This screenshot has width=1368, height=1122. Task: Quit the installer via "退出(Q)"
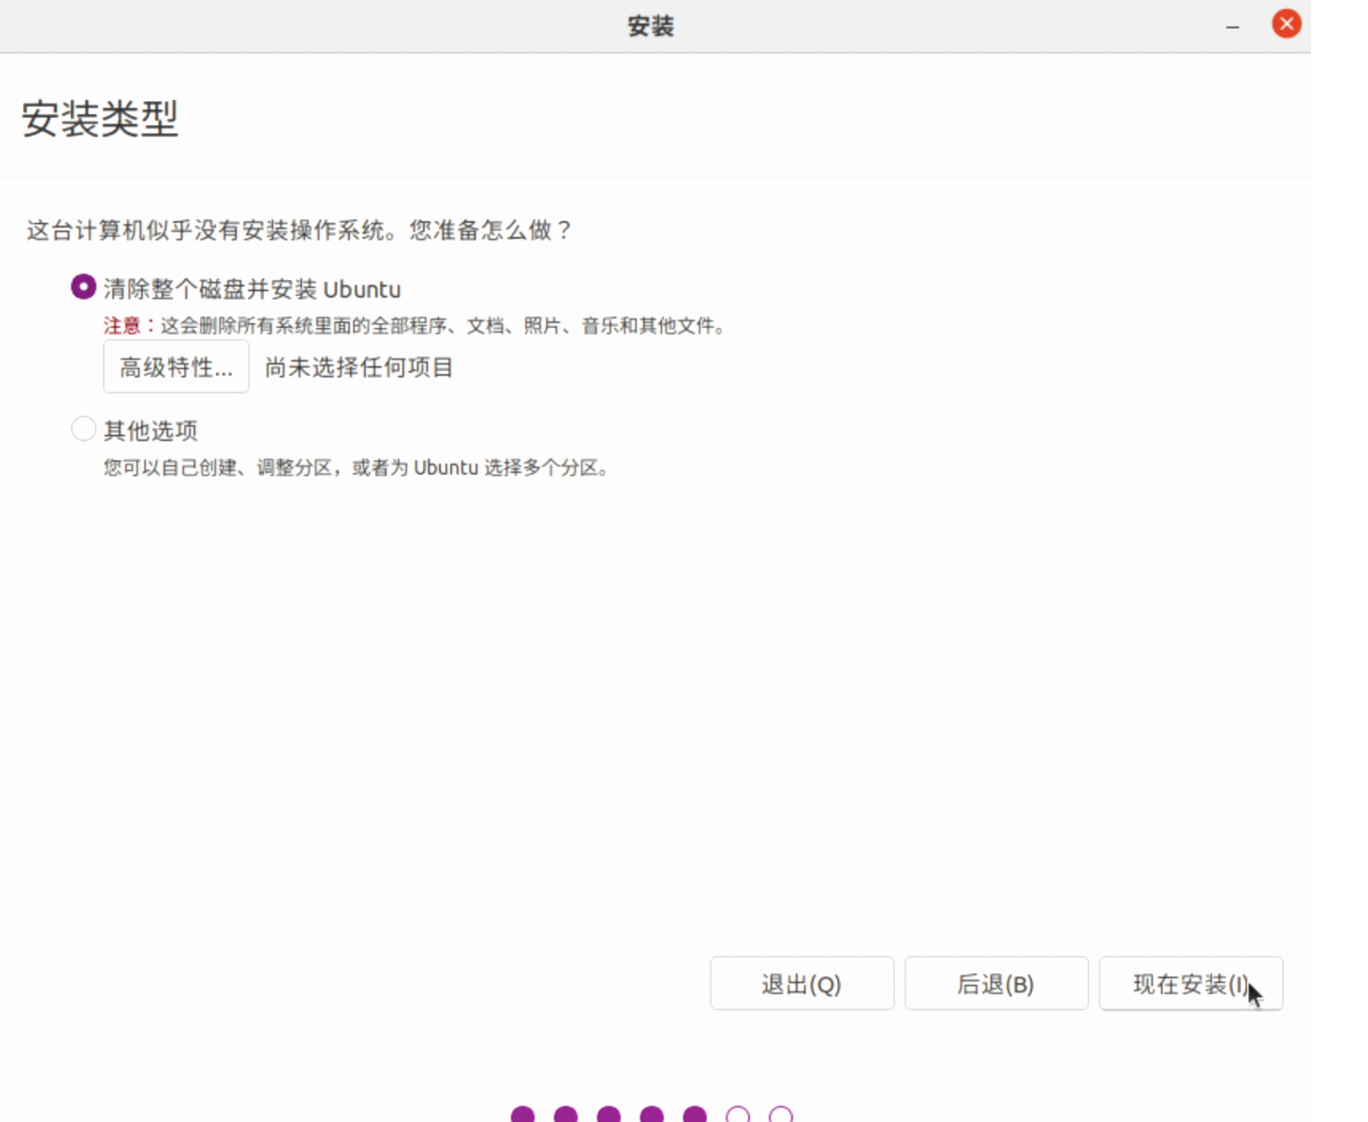coord(802,984)
